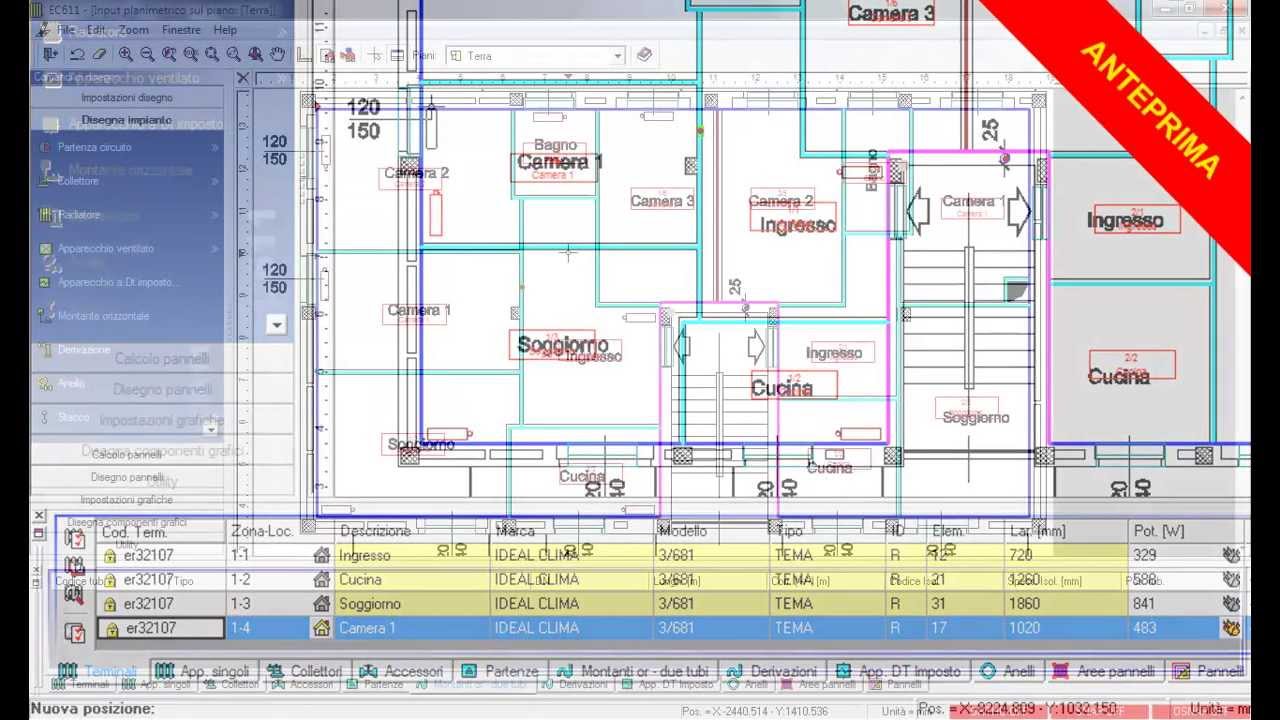
Task: Click the flame icon beside 483 W
Action: click(x=1231, y=628)
